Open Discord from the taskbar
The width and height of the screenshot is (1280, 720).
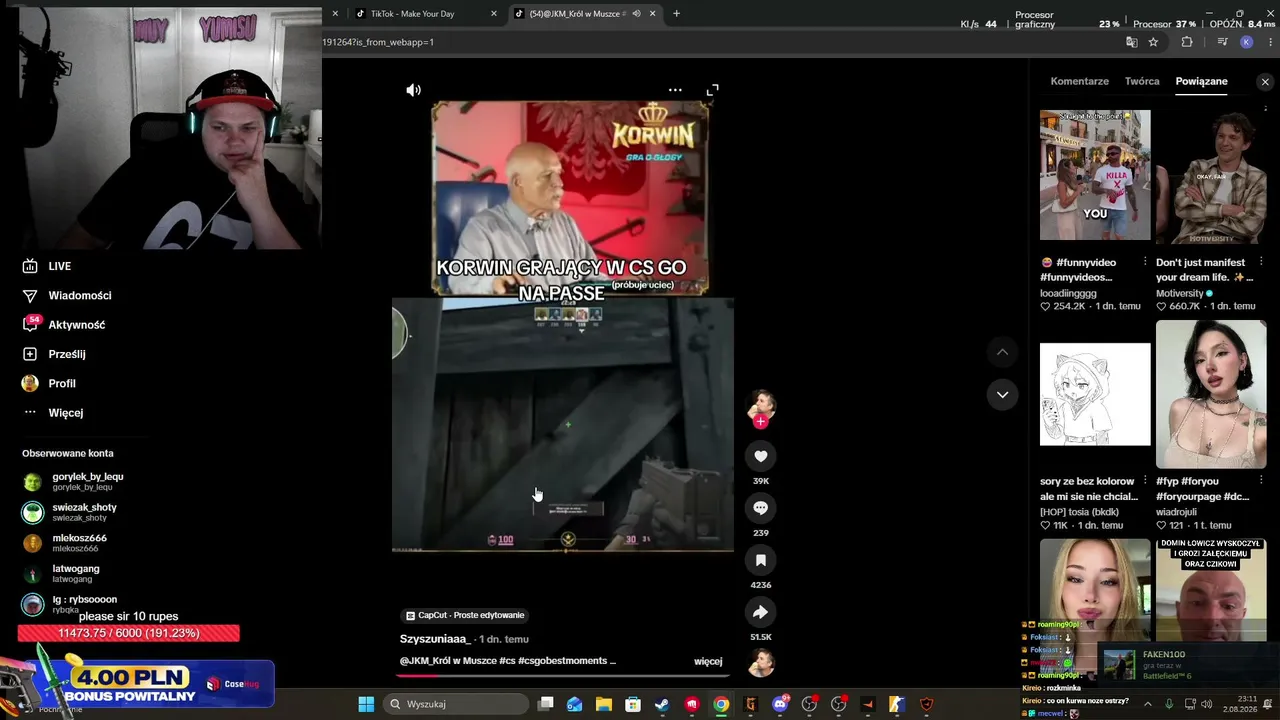point(780,704)
